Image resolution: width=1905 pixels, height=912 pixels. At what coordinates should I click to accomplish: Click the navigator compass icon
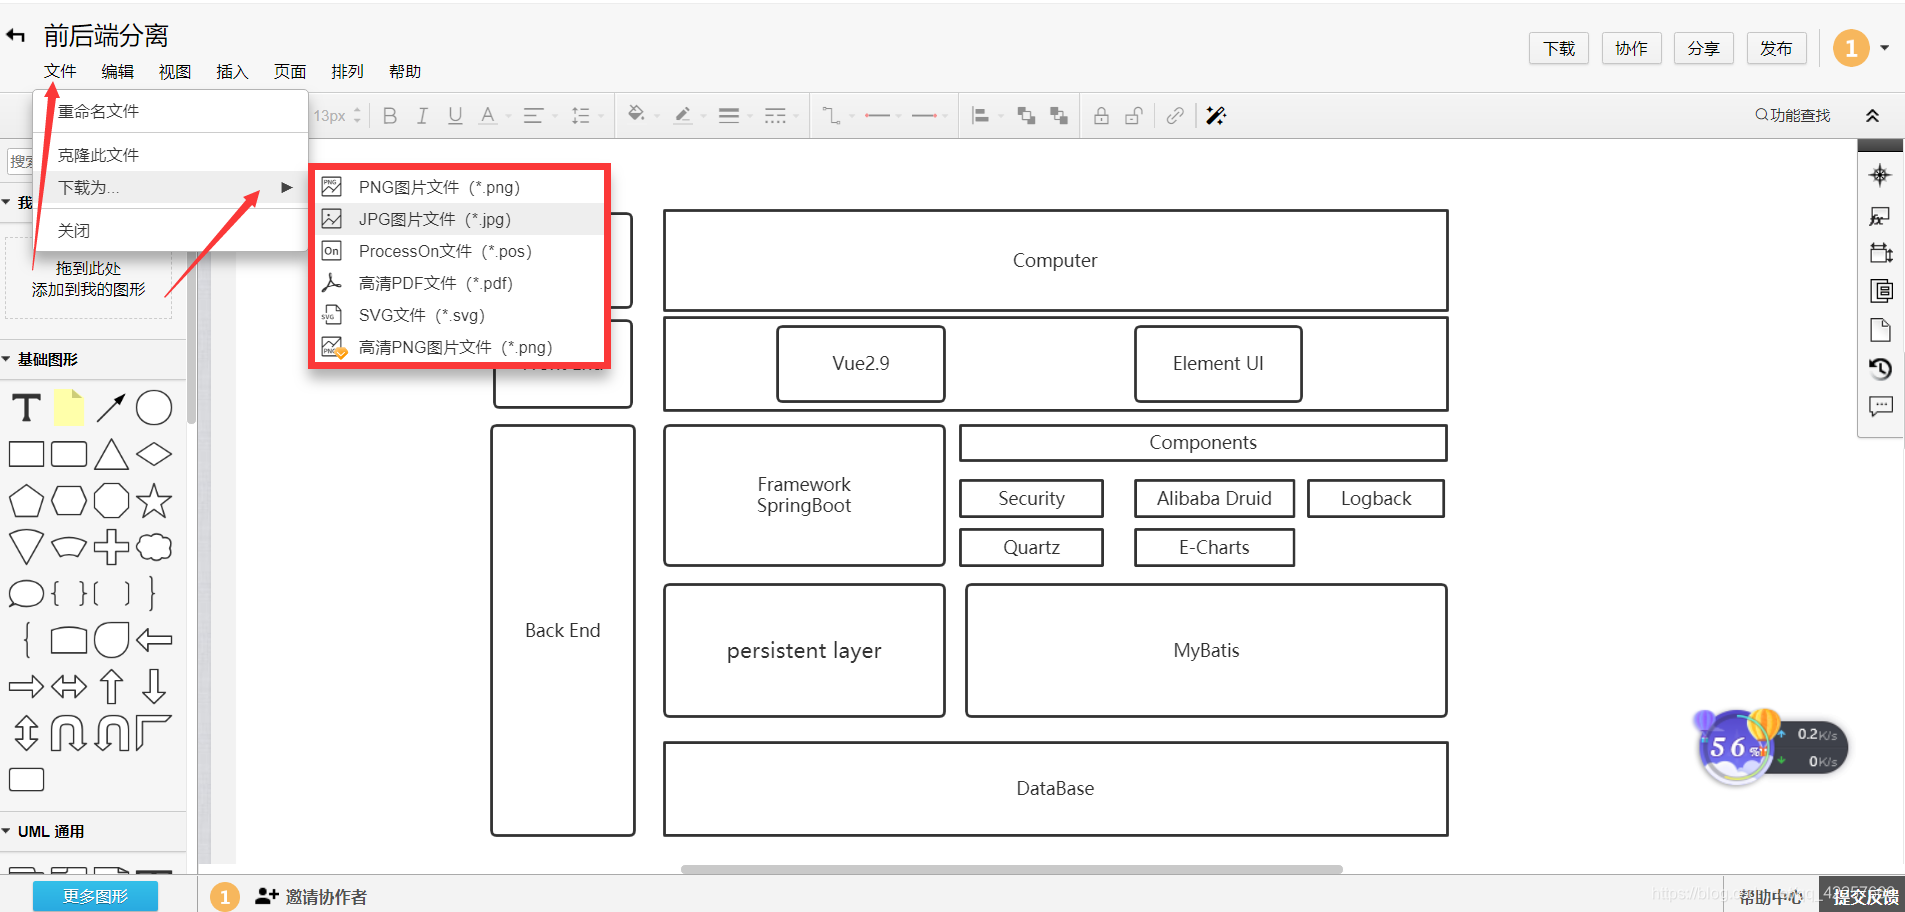[x=1880, y=175]
